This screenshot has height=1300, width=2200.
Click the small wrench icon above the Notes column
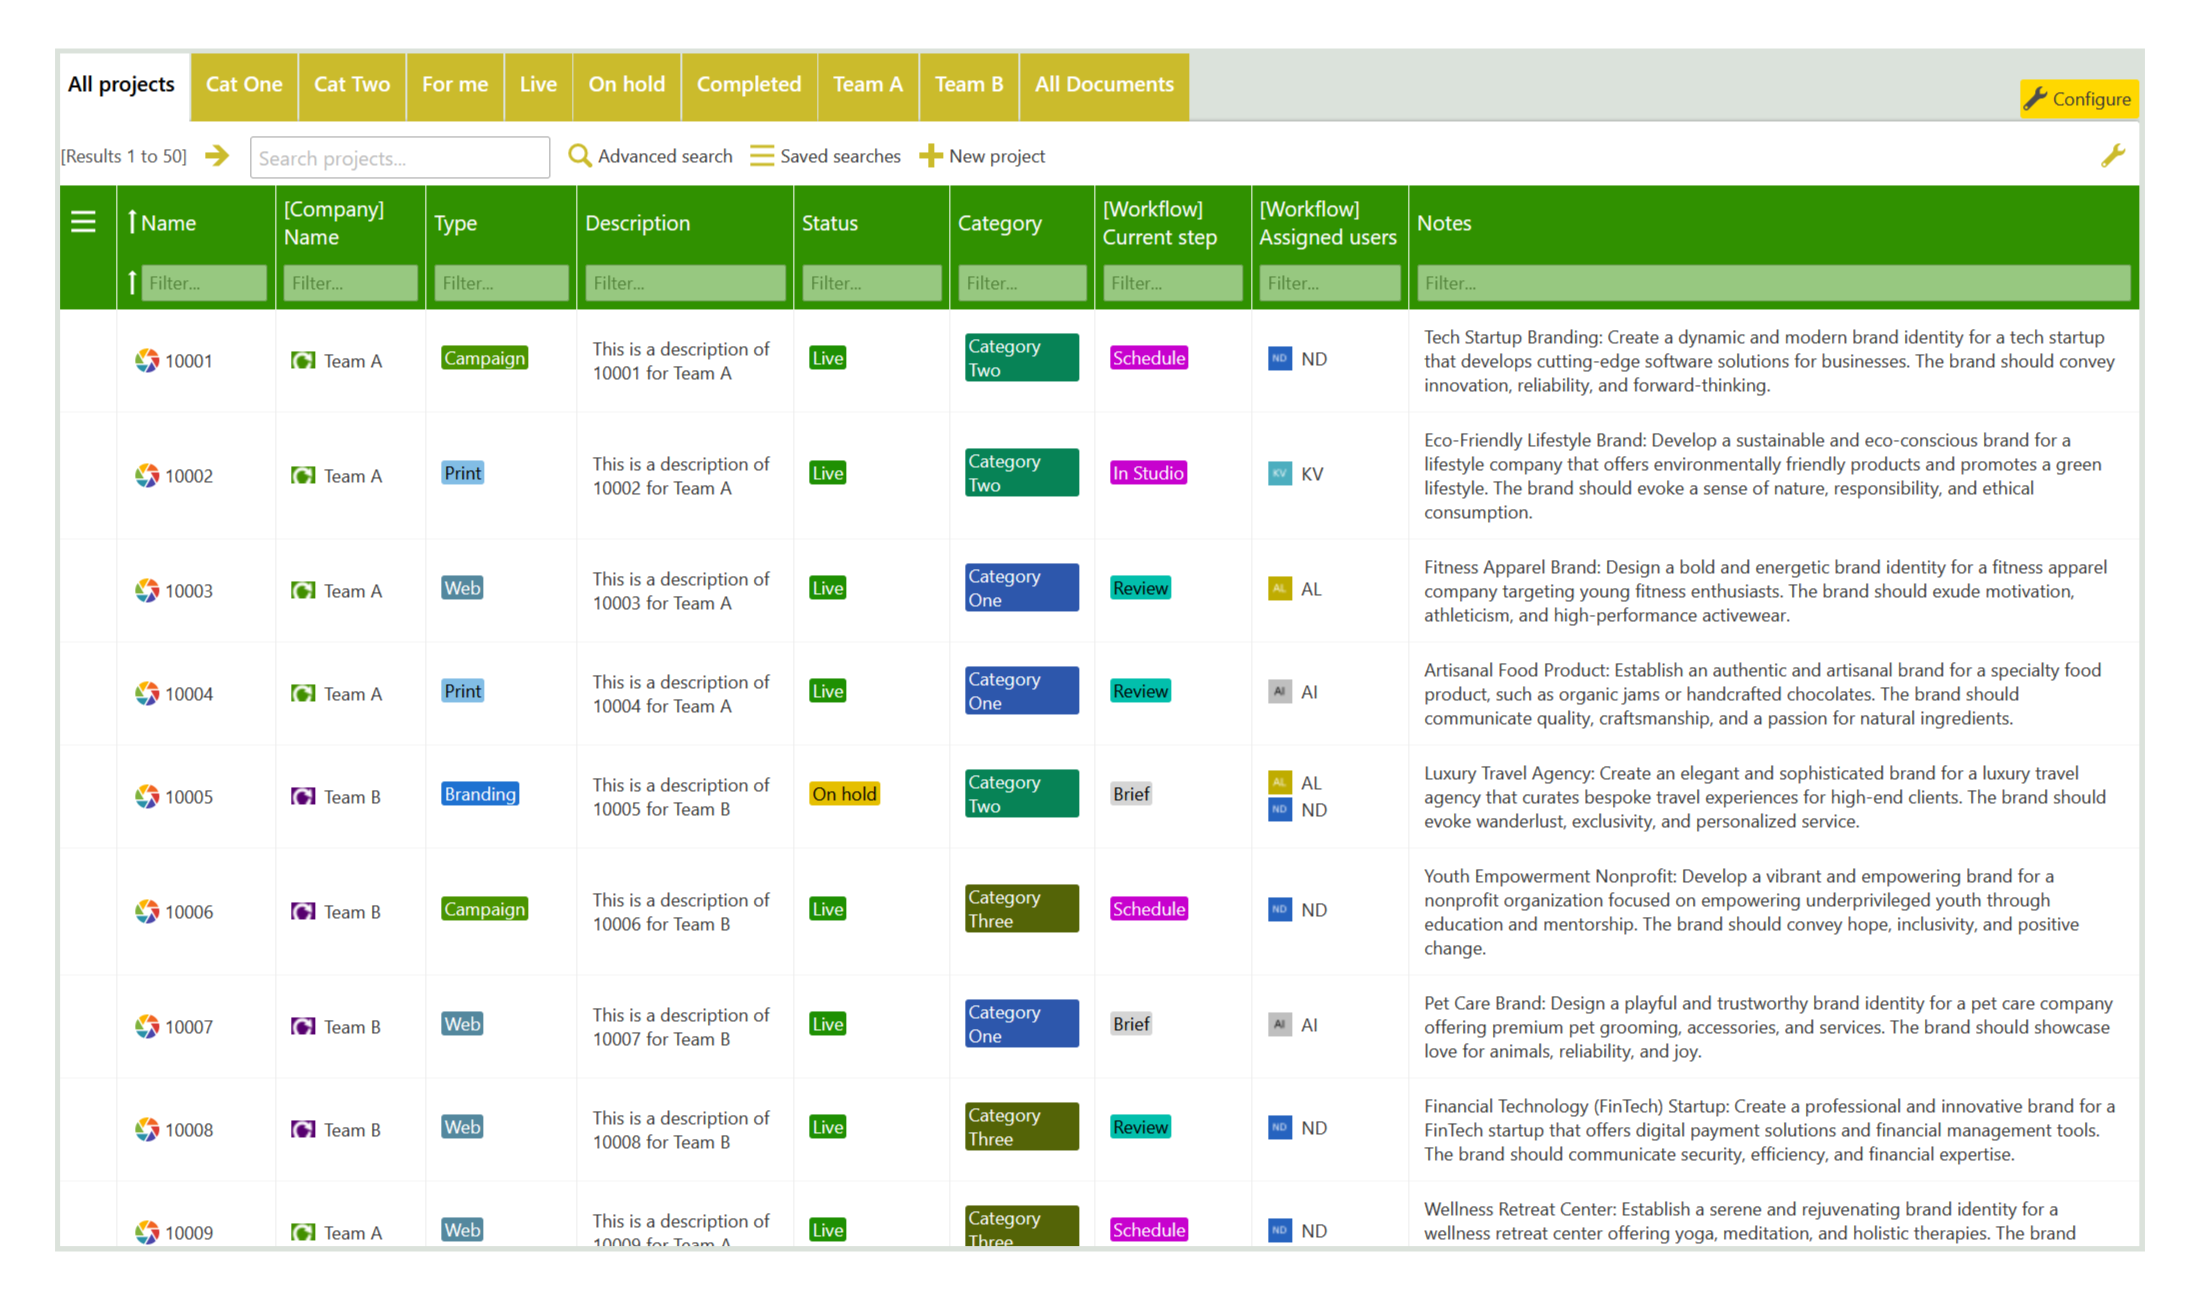[2112, 156]
